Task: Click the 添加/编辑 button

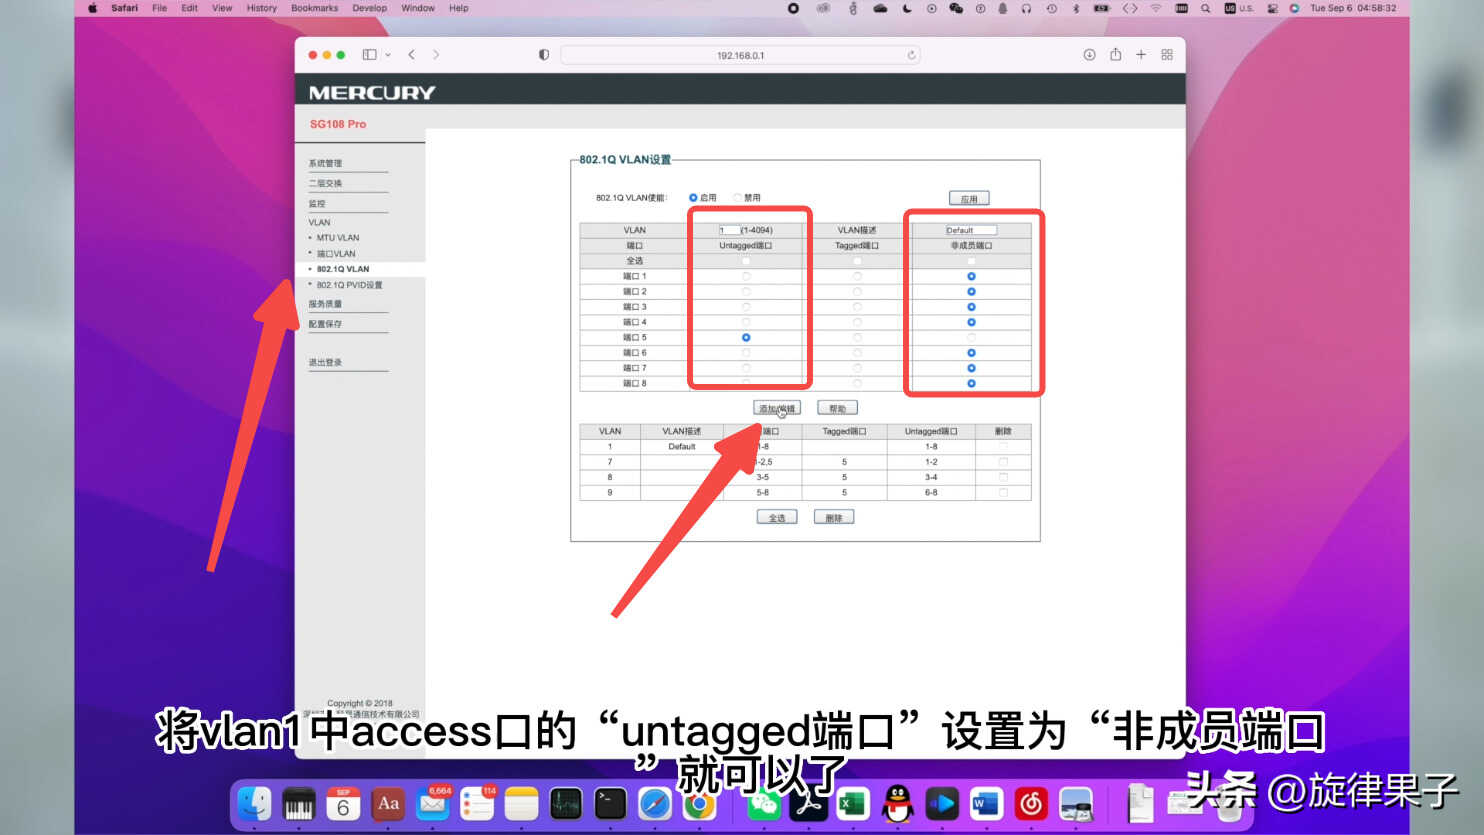Action: [x=777, y=408]
